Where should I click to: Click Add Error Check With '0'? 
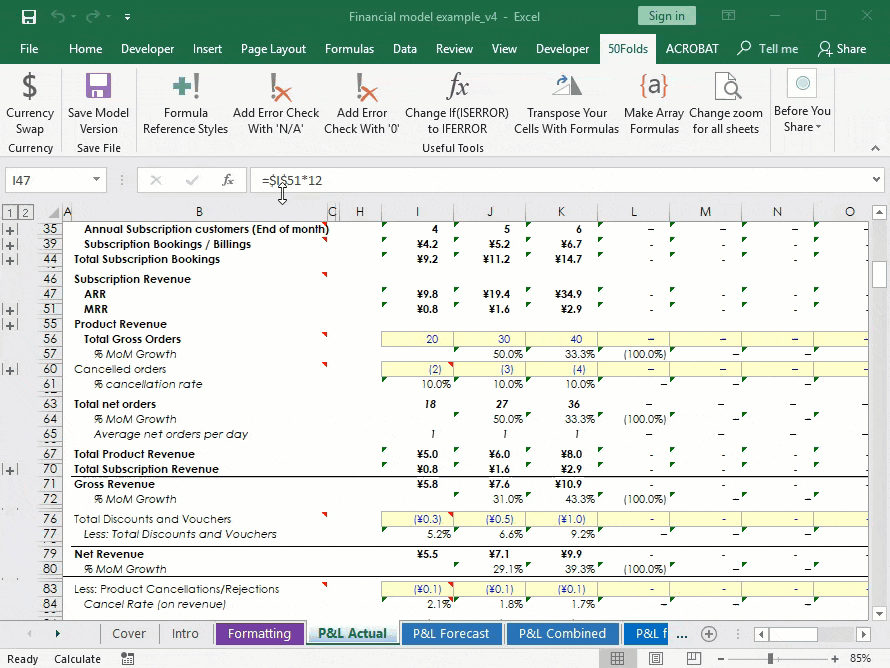(x=362, y=104)
